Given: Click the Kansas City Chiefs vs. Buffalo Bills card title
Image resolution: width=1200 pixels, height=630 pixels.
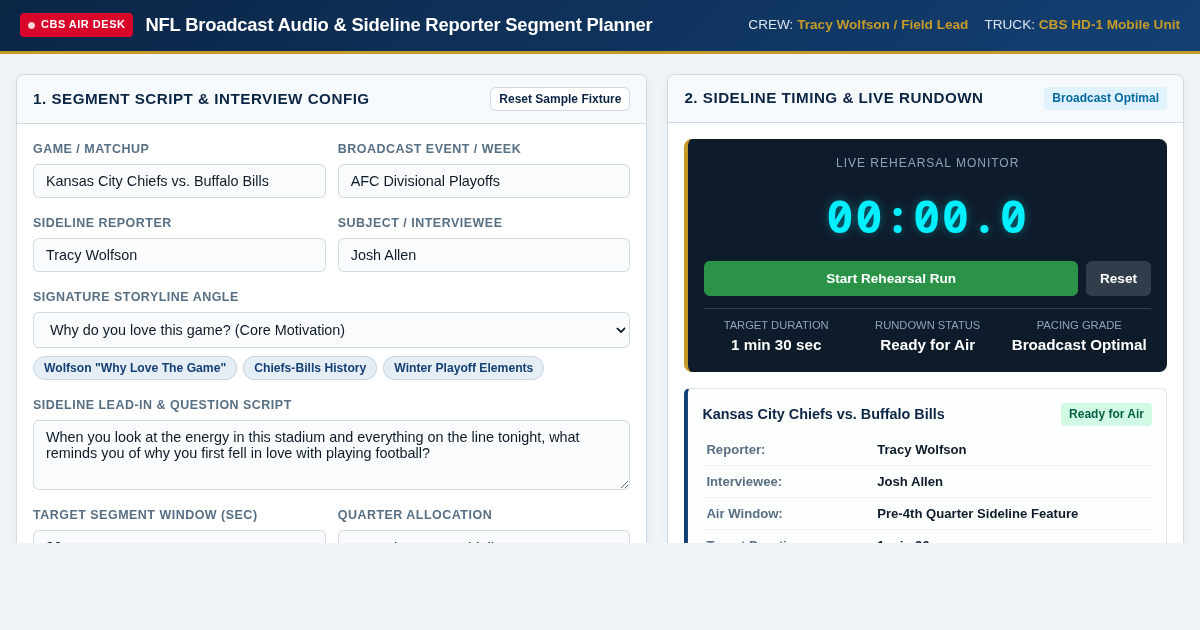Looking at the screenshot, I should click(x=823, y=414).
